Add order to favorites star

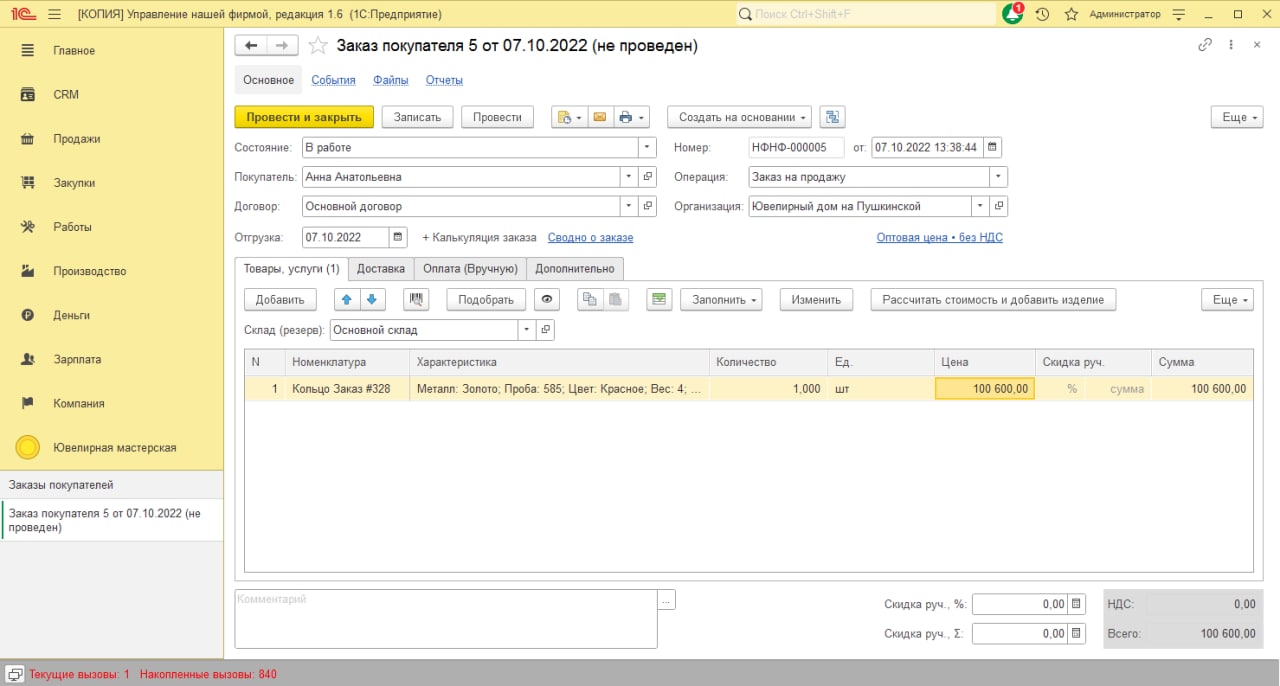(318, 46)
